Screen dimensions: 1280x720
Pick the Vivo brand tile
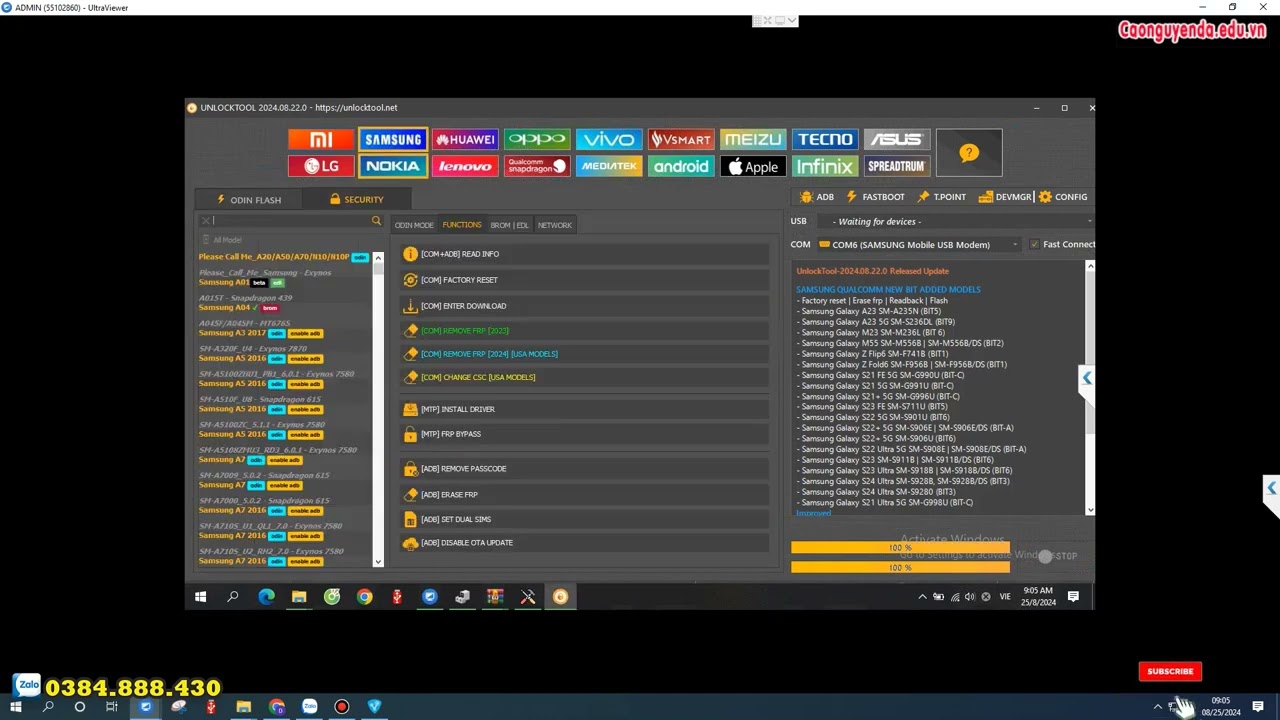(609, 140)
